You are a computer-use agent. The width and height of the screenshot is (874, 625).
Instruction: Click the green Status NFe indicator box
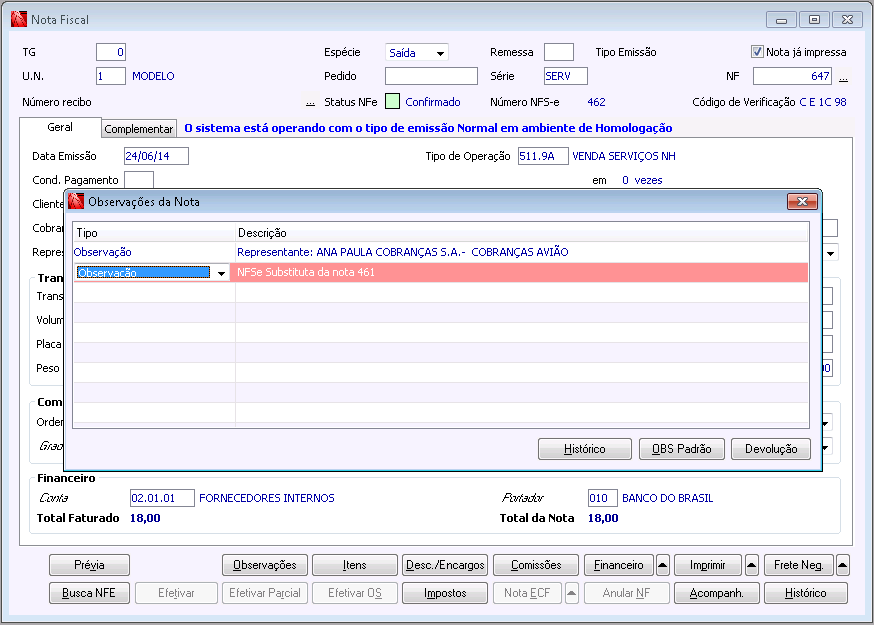tap(392, 101)
